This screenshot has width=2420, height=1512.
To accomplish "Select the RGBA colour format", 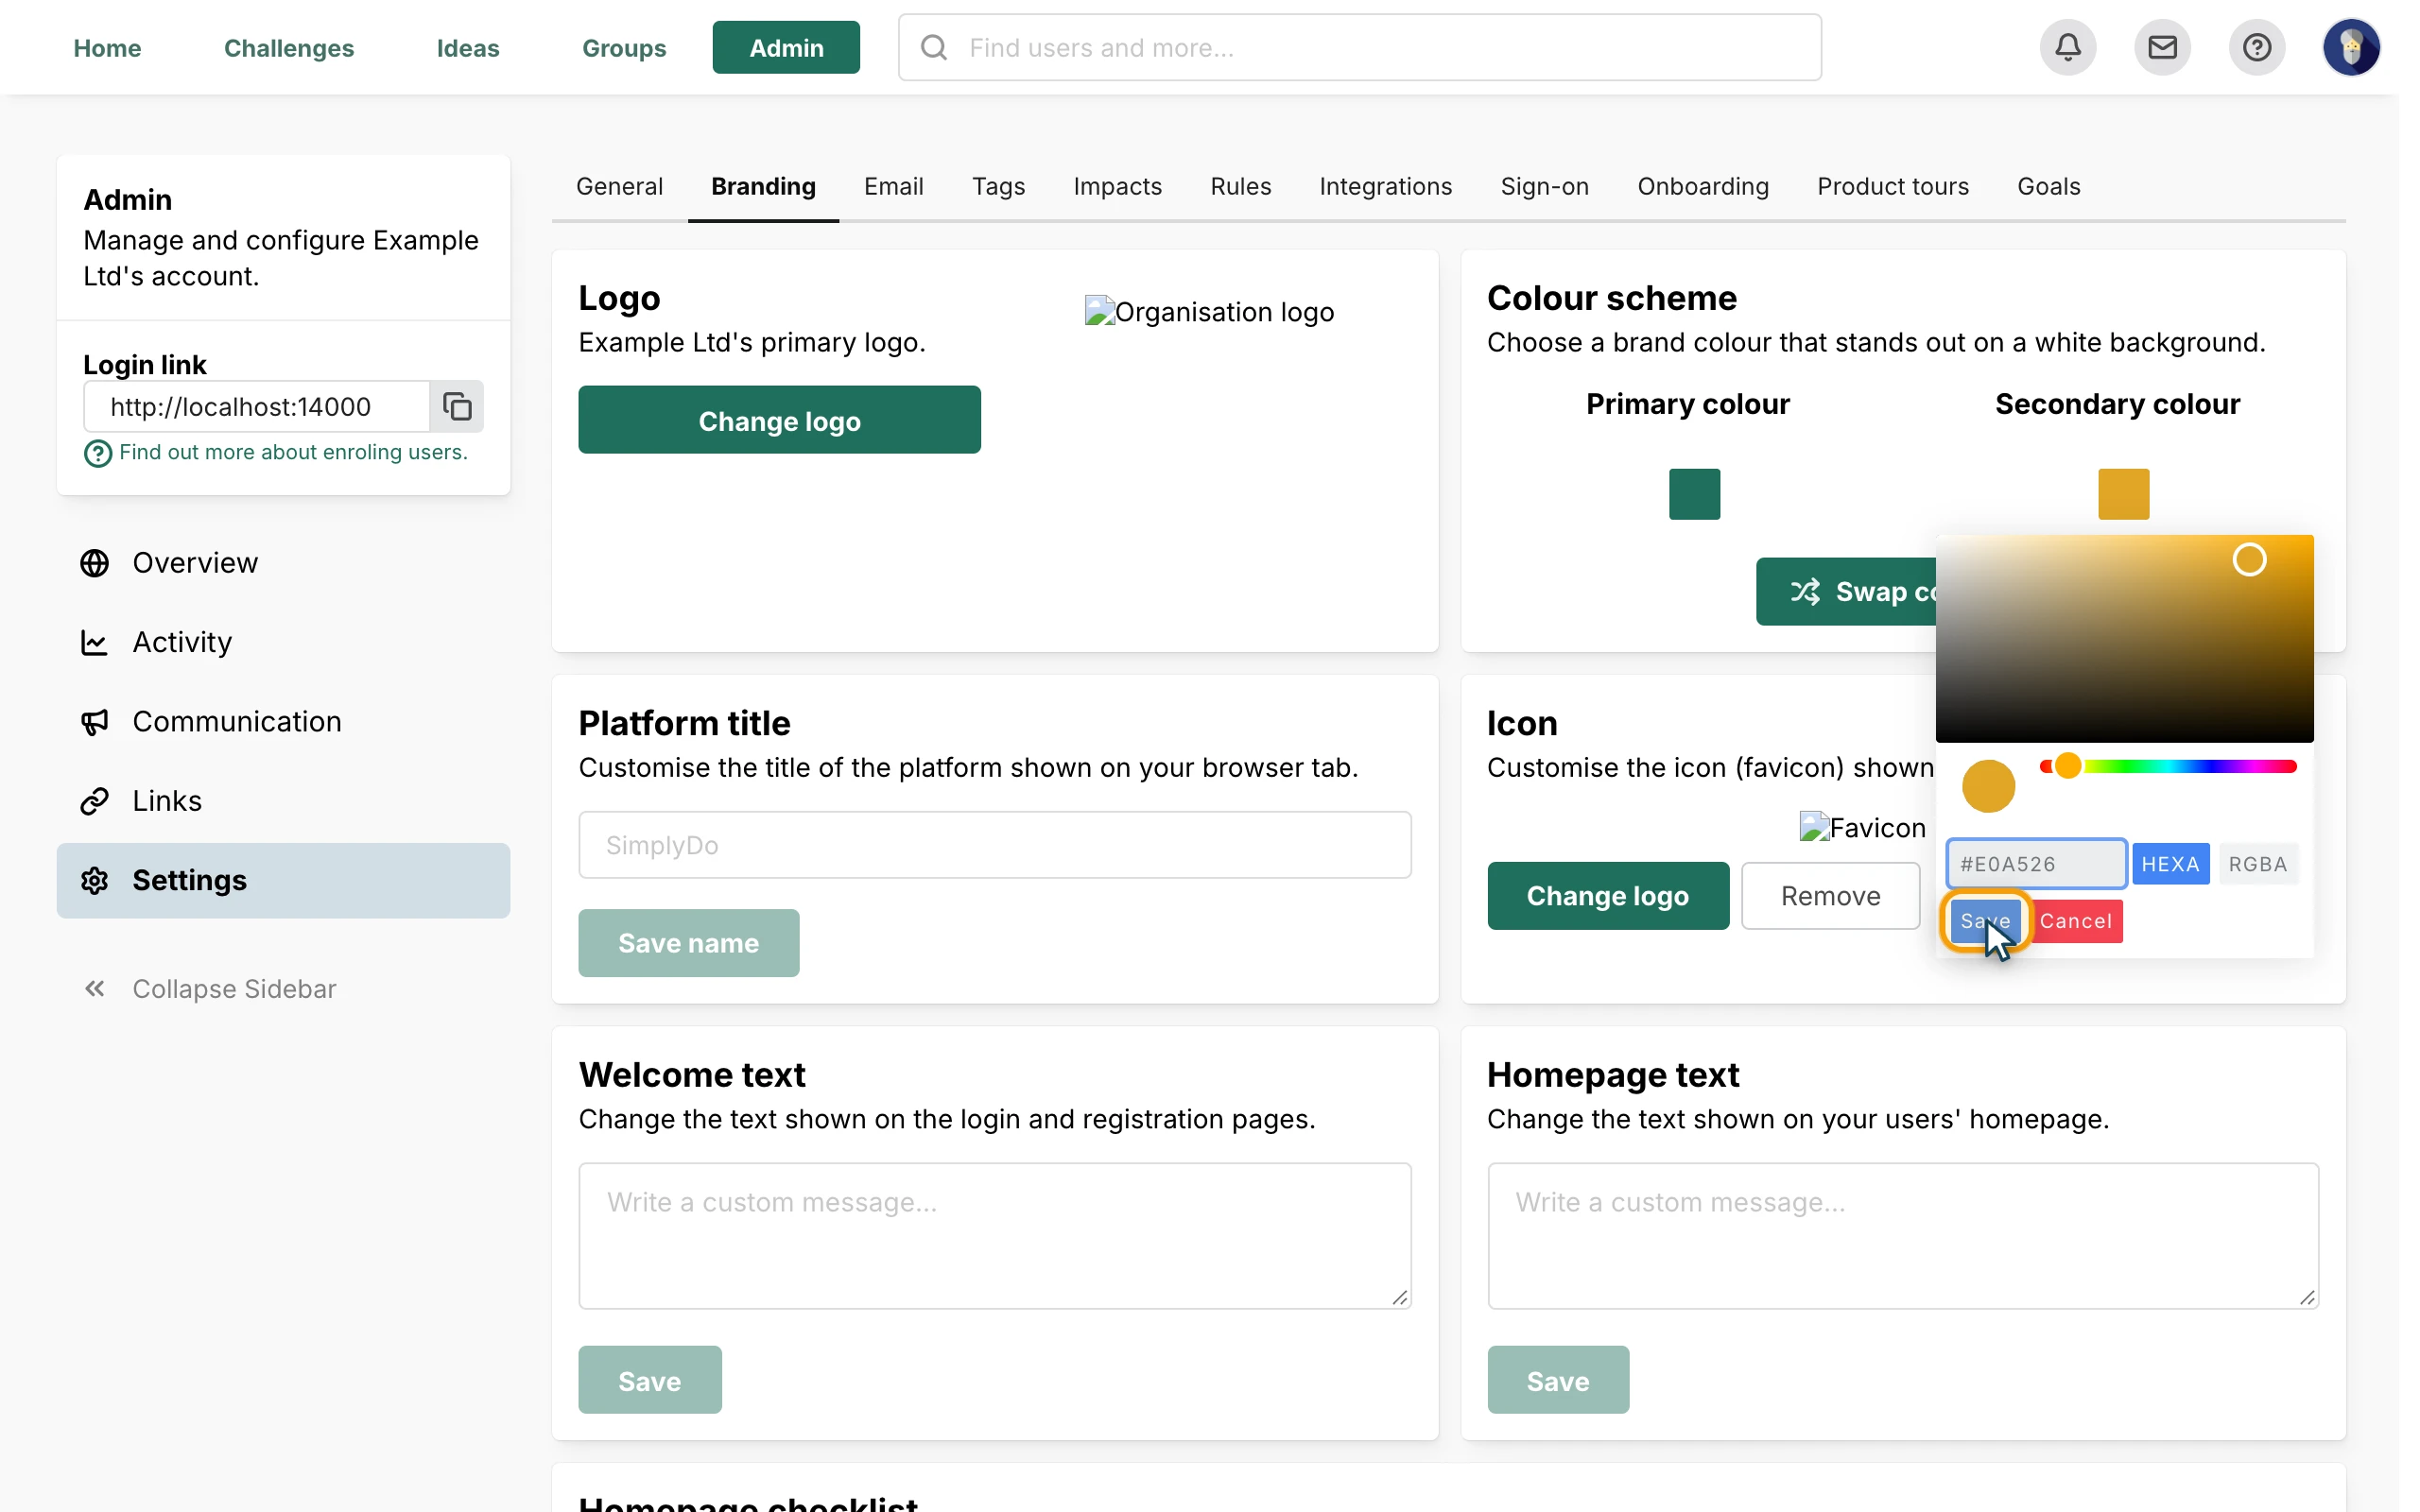I will 2257,864.
